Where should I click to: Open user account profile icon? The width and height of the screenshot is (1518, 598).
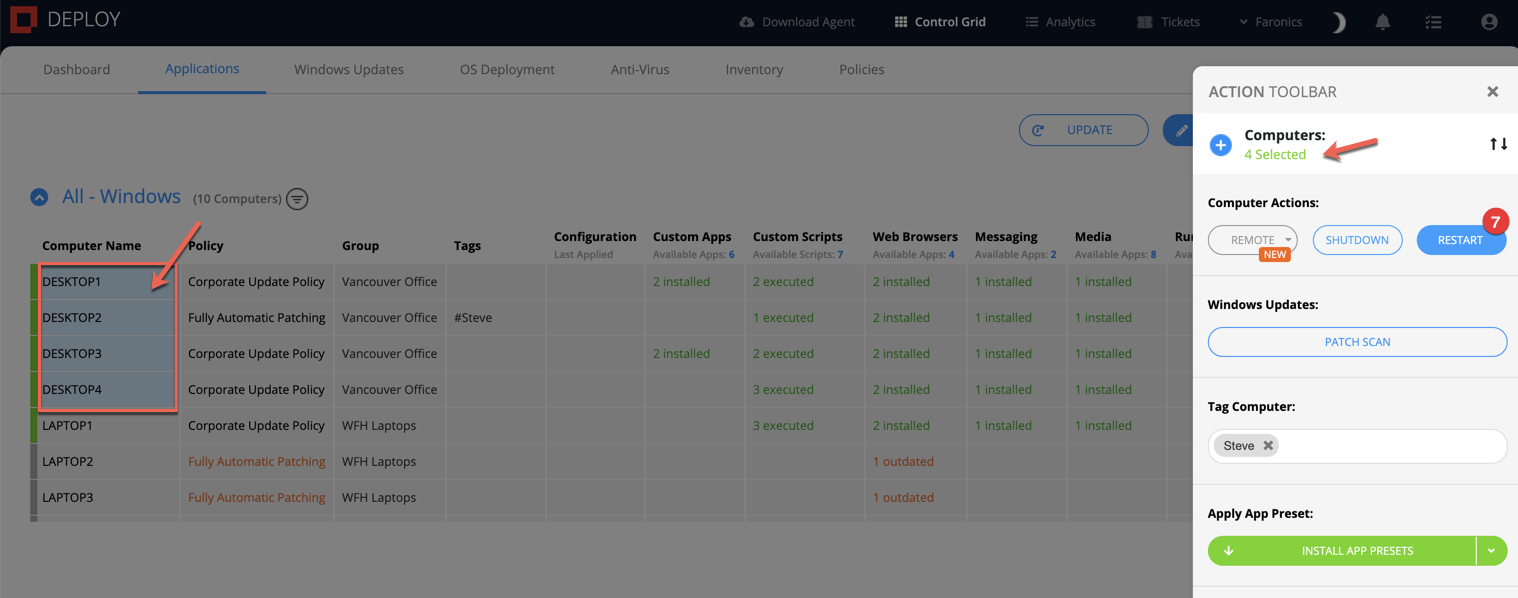click(1489, 22)
